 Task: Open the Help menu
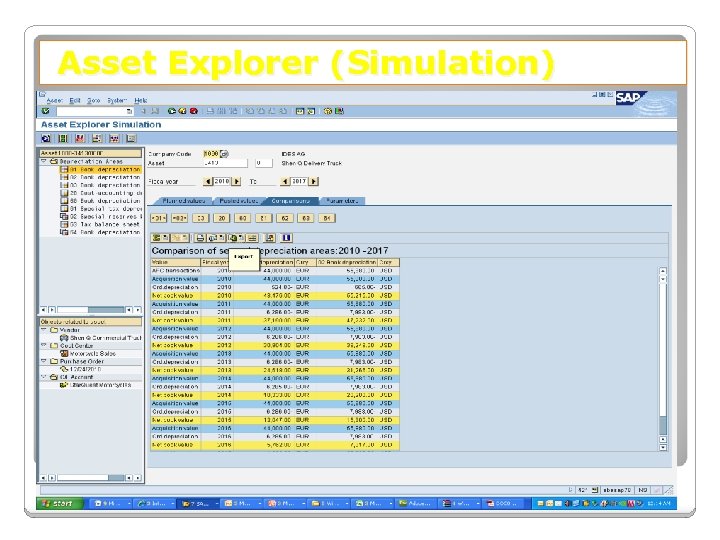tap(141, 101)
